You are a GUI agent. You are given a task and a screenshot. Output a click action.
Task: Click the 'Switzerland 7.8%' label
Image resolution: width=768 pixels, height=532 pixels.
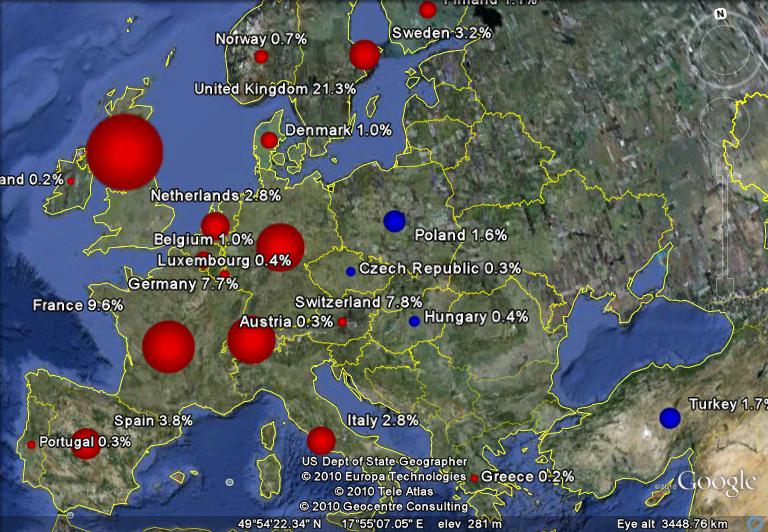359,302
